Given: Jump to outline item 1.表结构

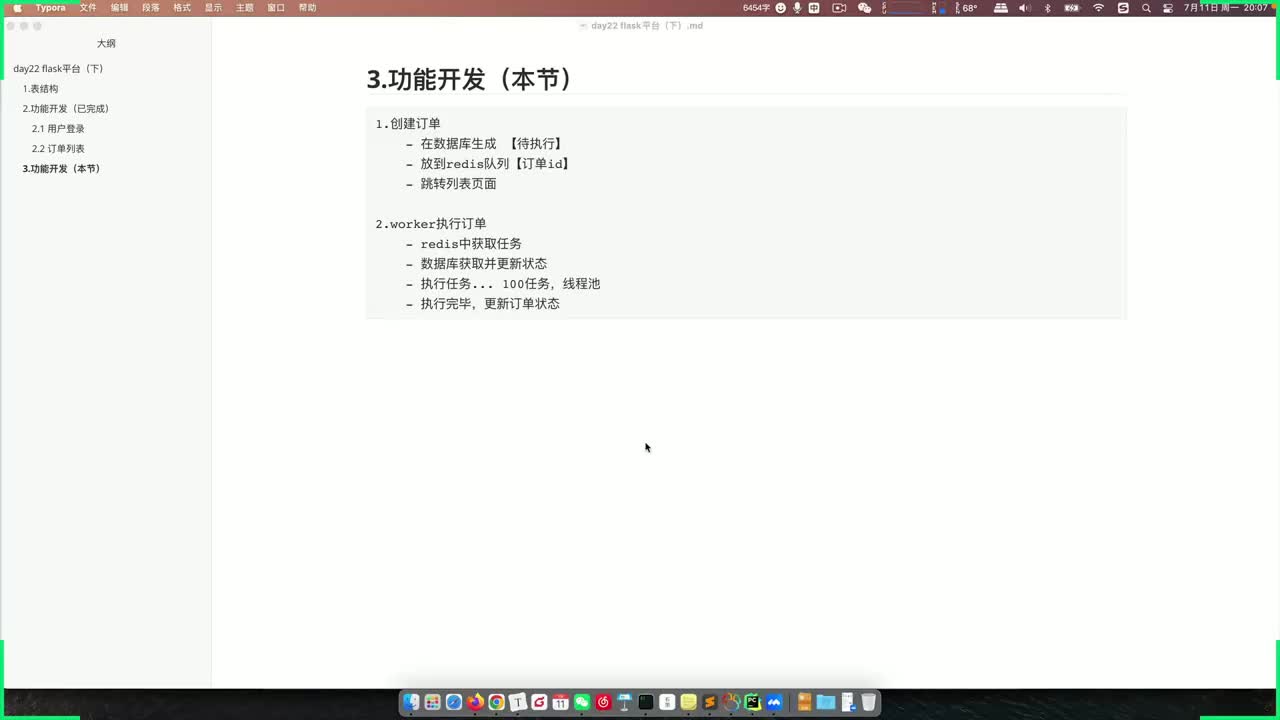Looking at the screenshot, I should 40,89.
